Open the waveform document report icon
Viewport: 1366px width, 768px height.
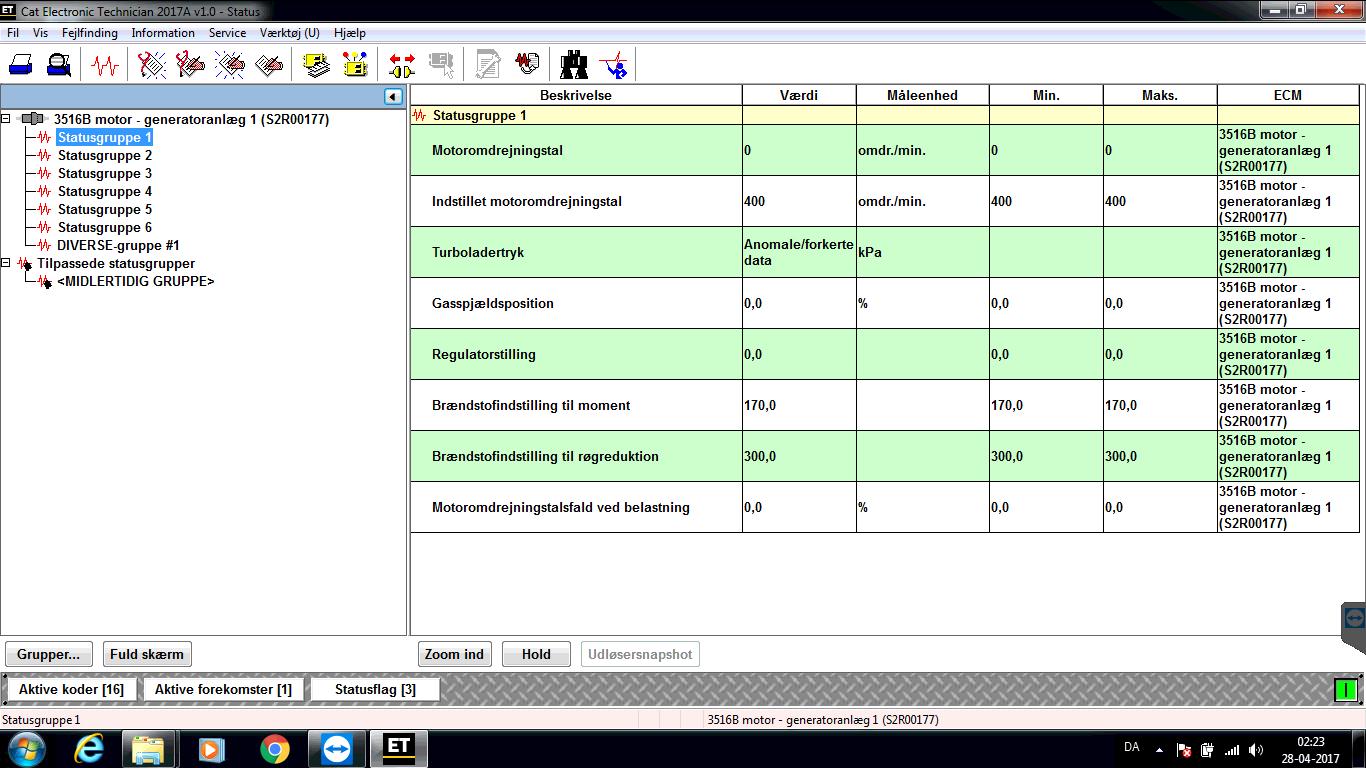(x=527, y=66)
